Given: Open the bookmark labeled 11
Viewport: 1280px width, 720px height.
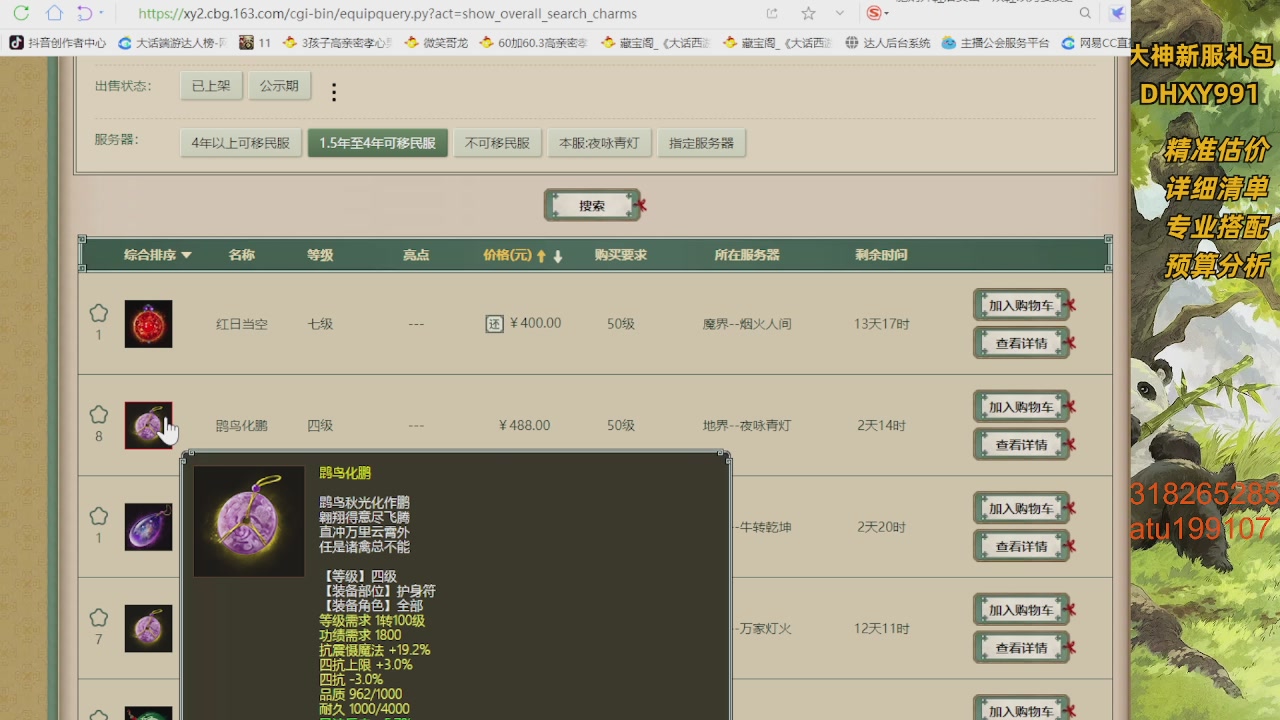Looking at the screenshot, I should point(255,43).
